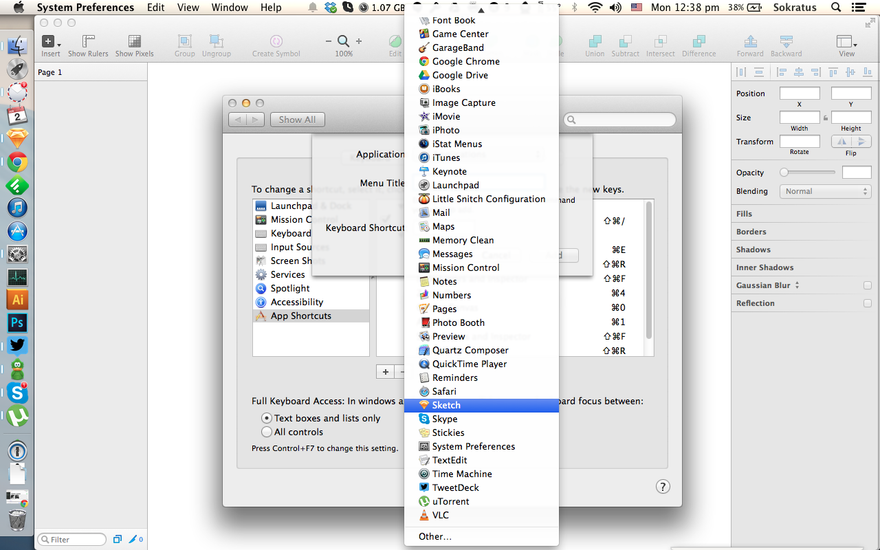880x550 pixels.
Task: Choose Skype in the application list
Action: click(482, 419)
